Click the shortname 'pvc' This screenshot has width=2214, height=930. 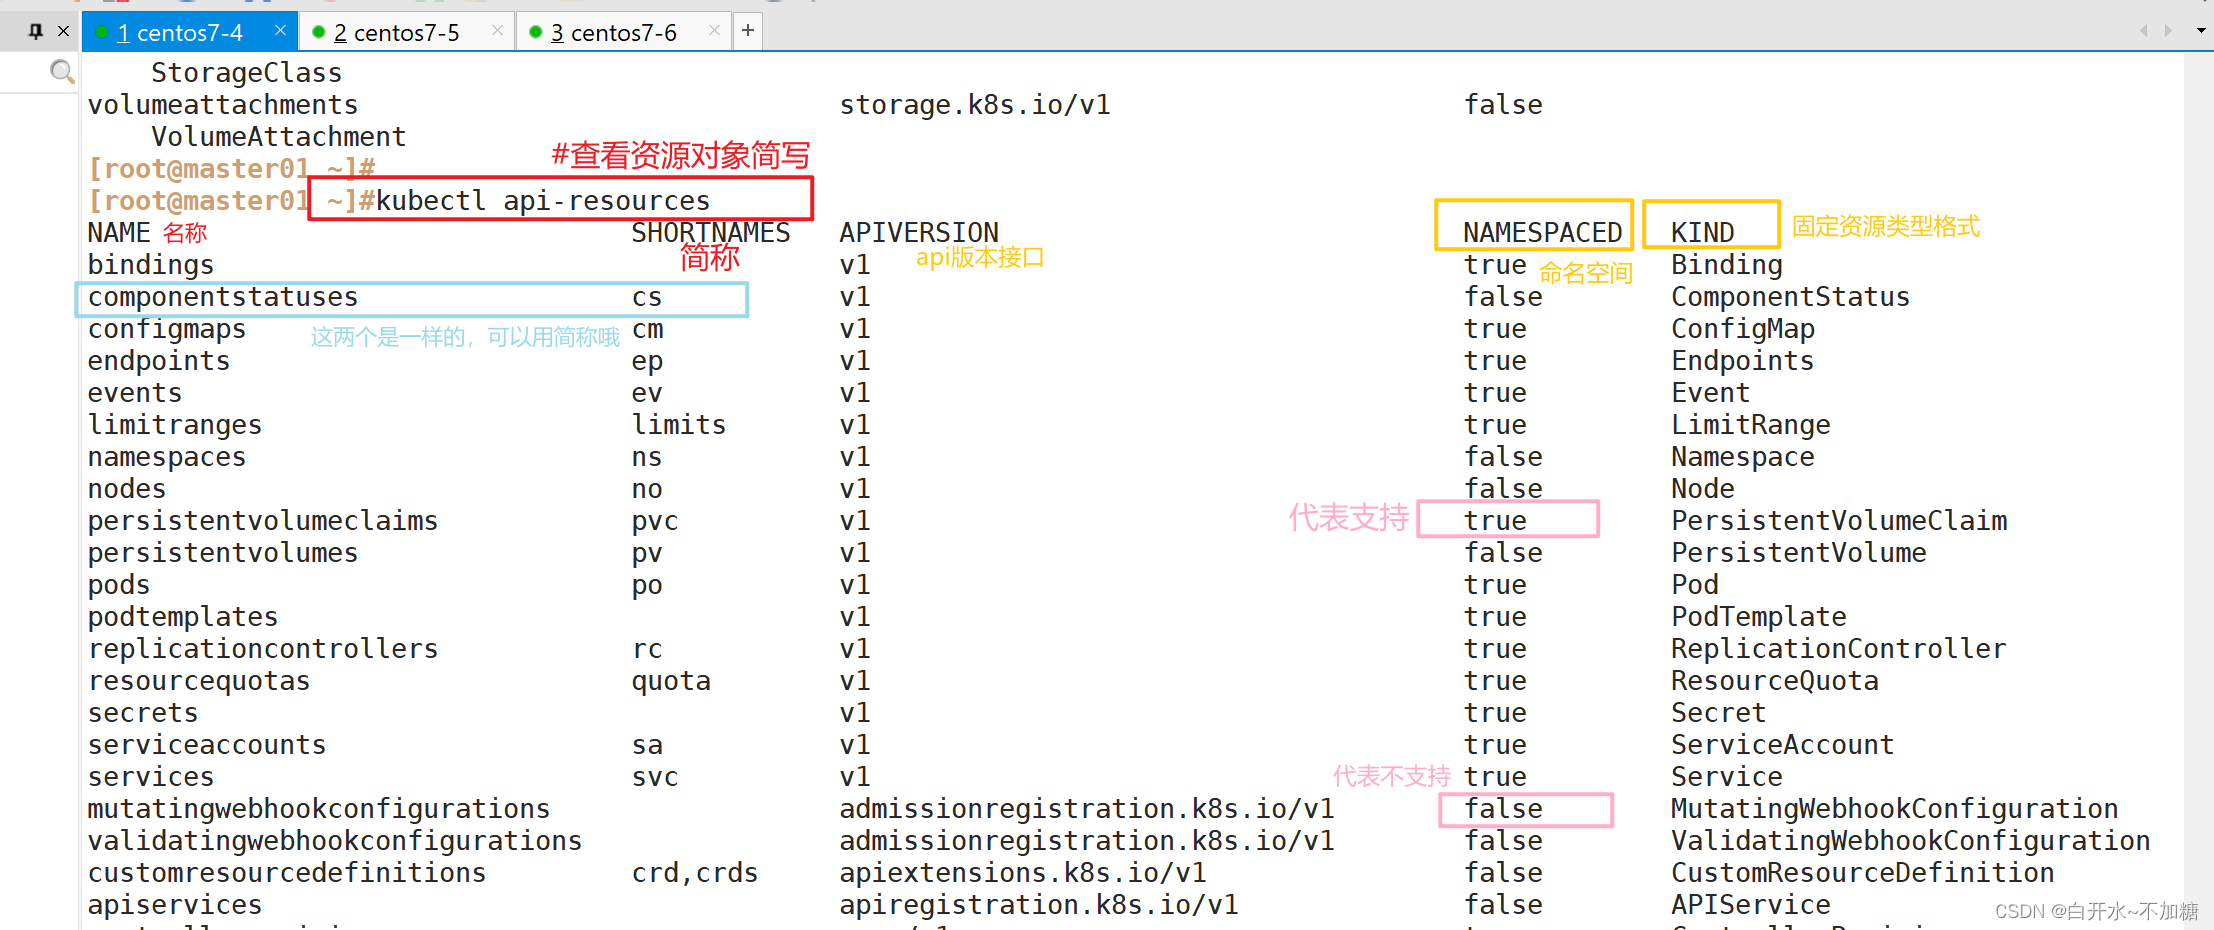click(655, 521)
